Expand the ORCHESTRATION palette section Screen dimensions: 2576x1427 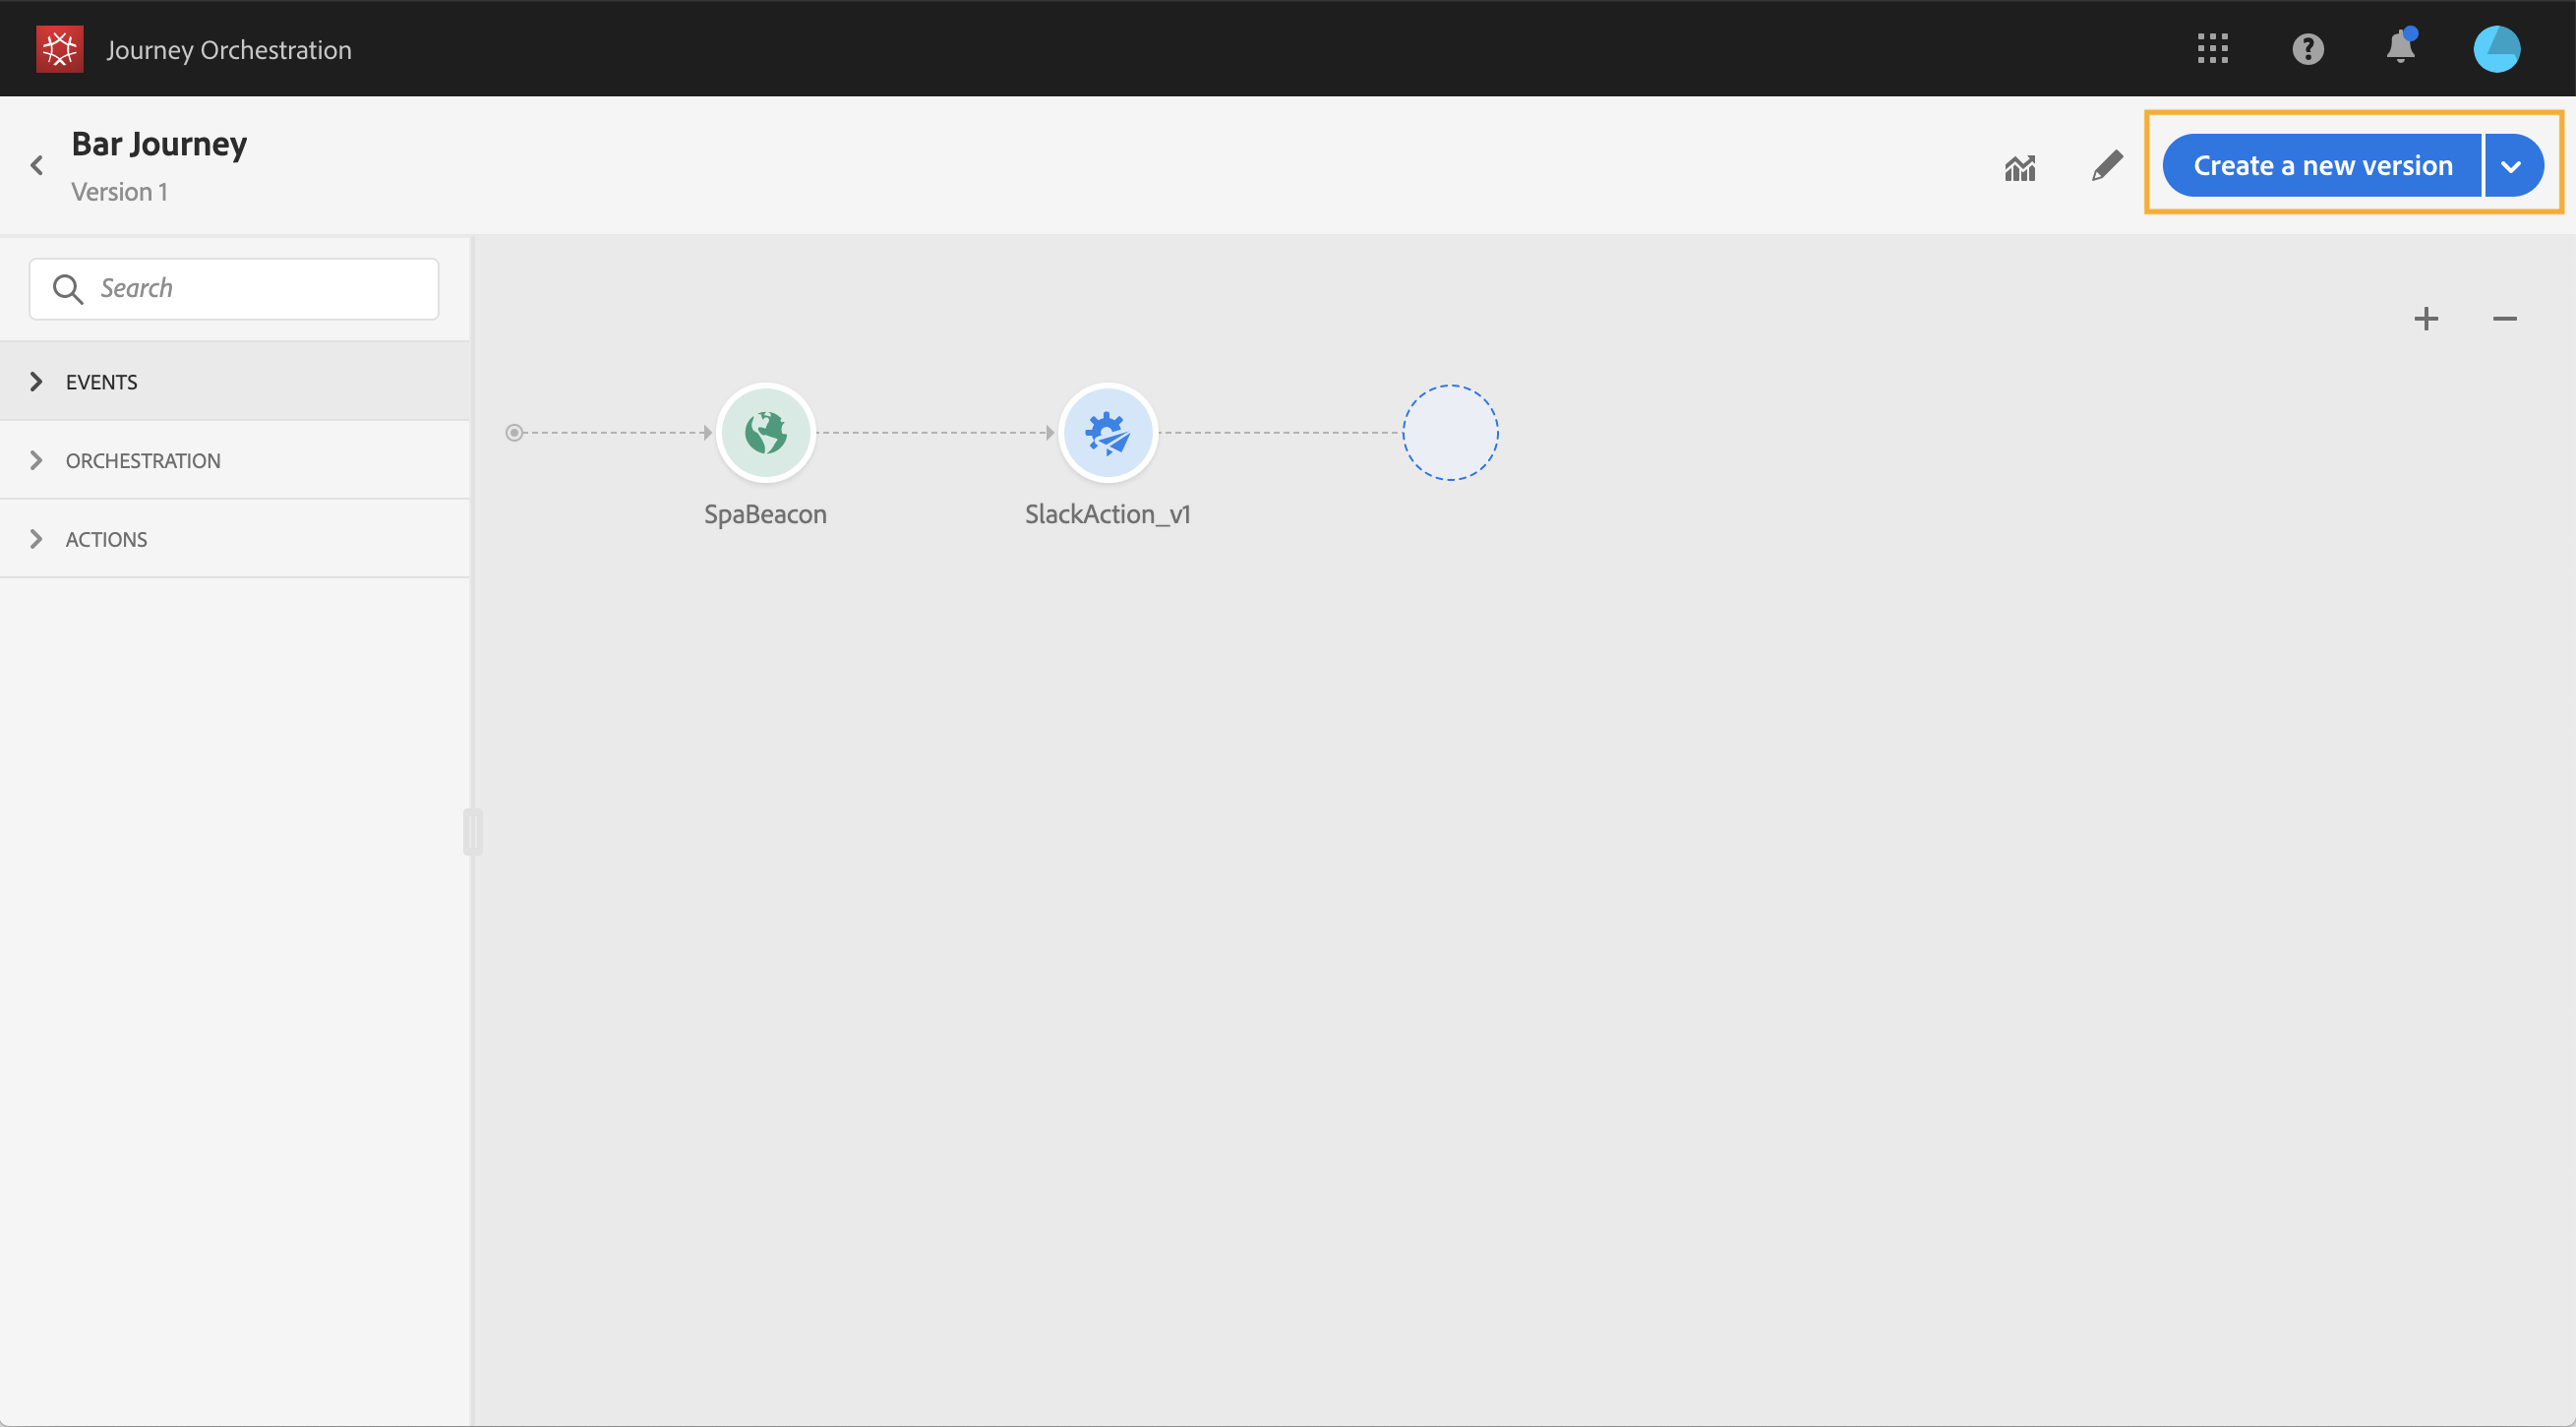click(x=235, y=460)
